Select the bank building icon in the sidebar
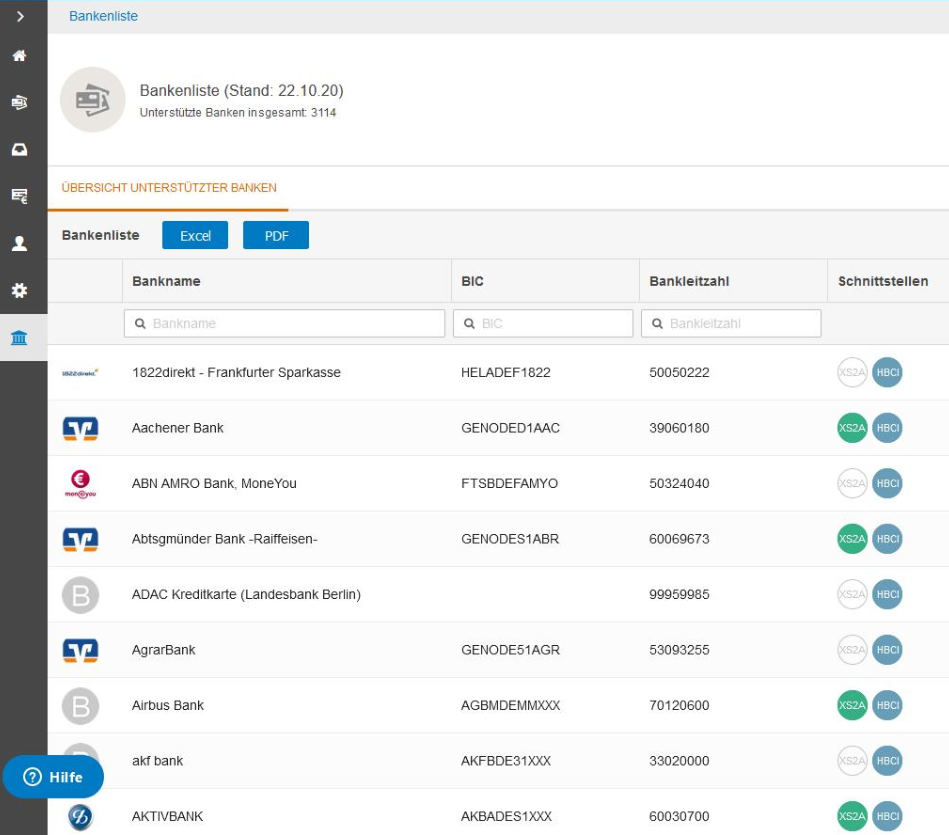Screen dimensions: 949x835 tap(19, 338)
